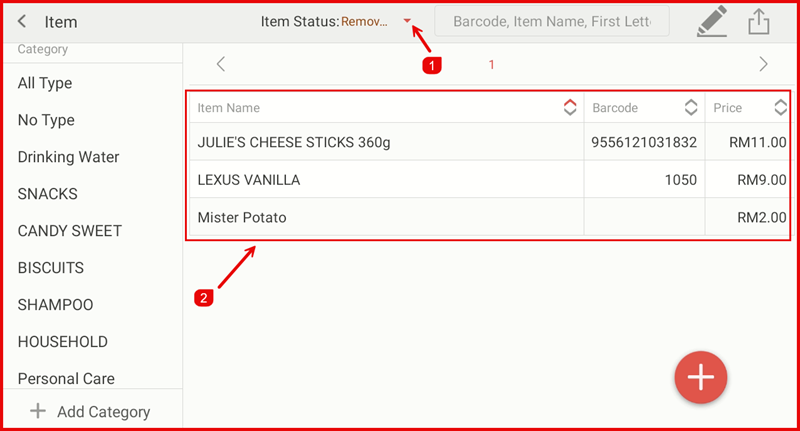Choose All Type category
800x431 pixels.
coord(45,83)
